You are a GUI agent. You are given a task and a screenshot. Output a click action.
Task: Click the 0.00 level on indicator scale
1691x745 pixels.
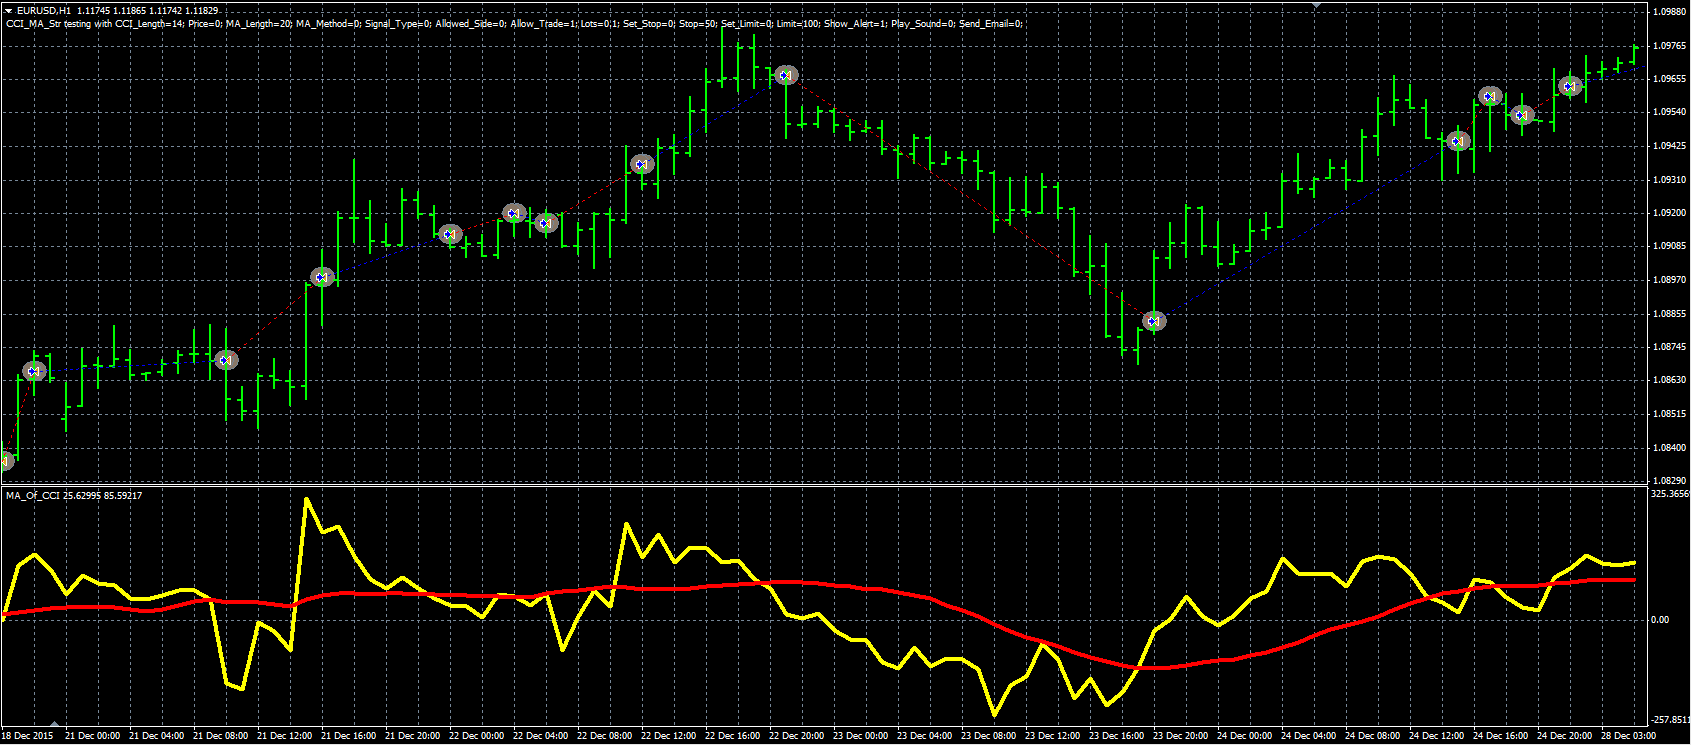pyautogui.click(x=1660, y=620)
